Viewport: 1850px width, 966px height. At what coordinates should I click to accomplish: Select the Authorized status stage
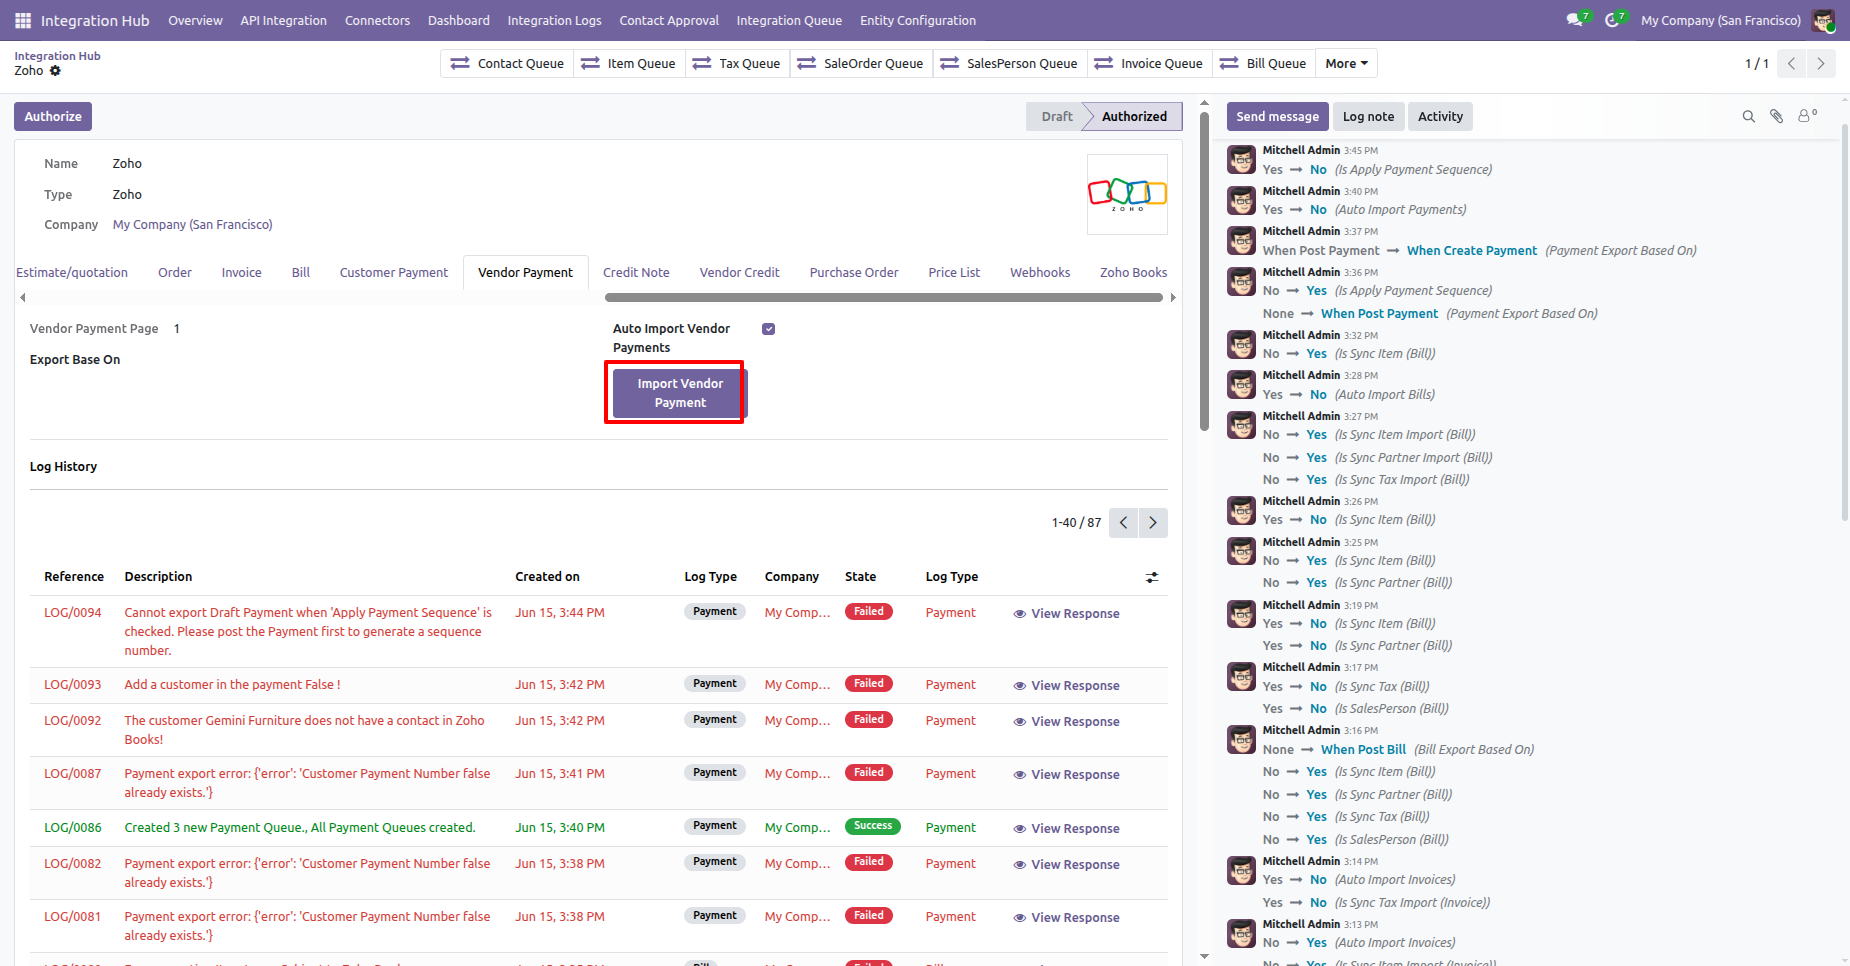pos(1134,116)
